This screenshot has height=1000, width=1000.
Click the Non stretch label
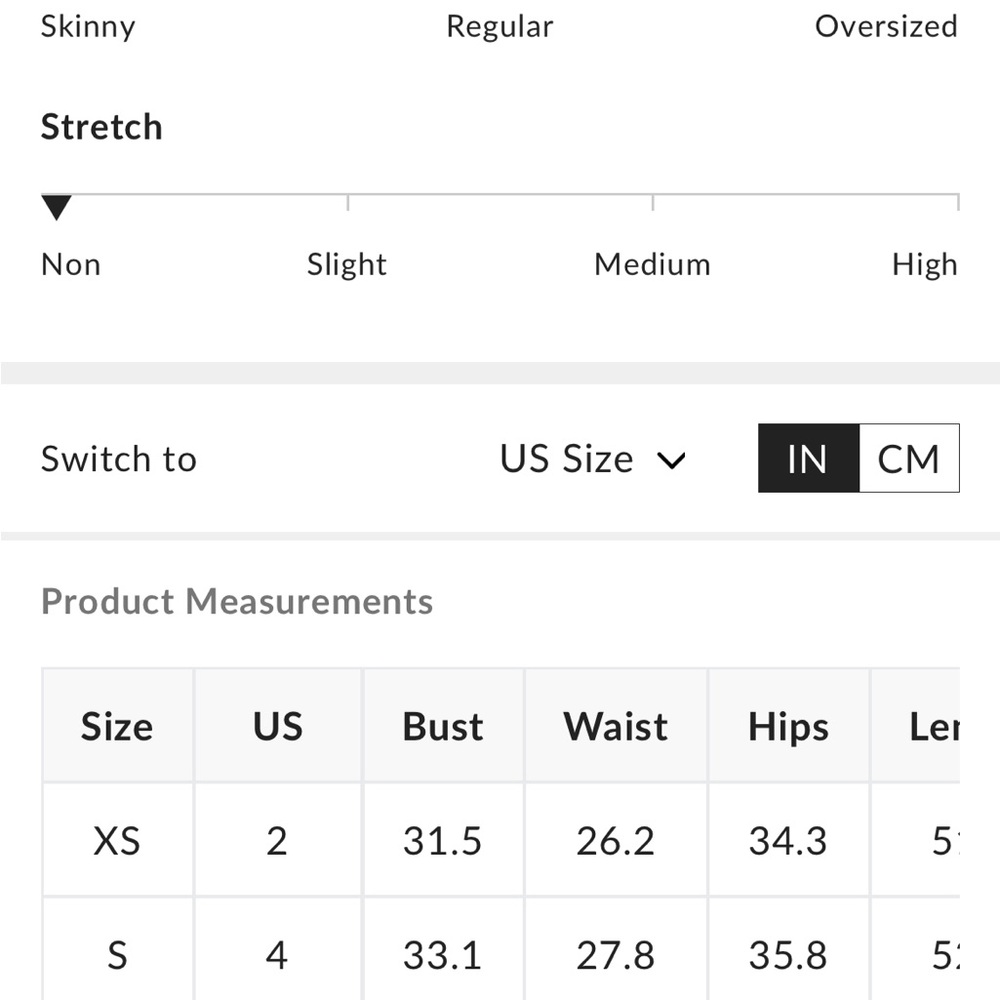point(71,265)
